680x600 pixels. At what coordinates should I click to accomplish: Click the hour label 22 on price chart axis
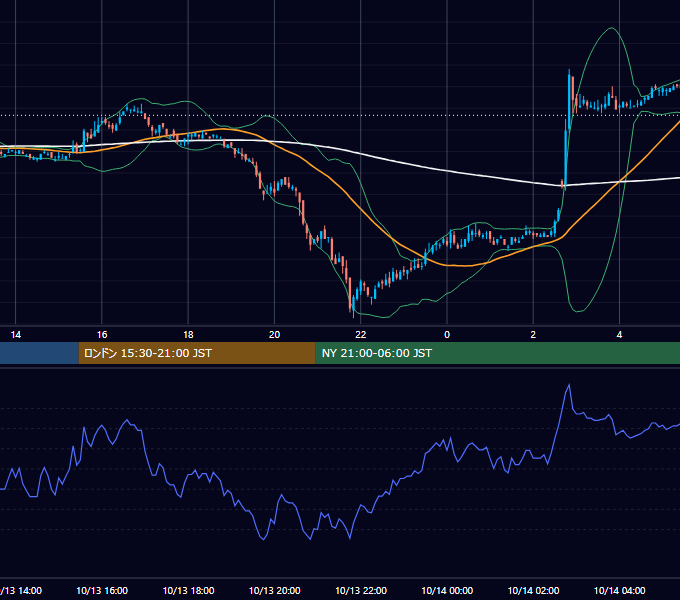coord(361,335)
